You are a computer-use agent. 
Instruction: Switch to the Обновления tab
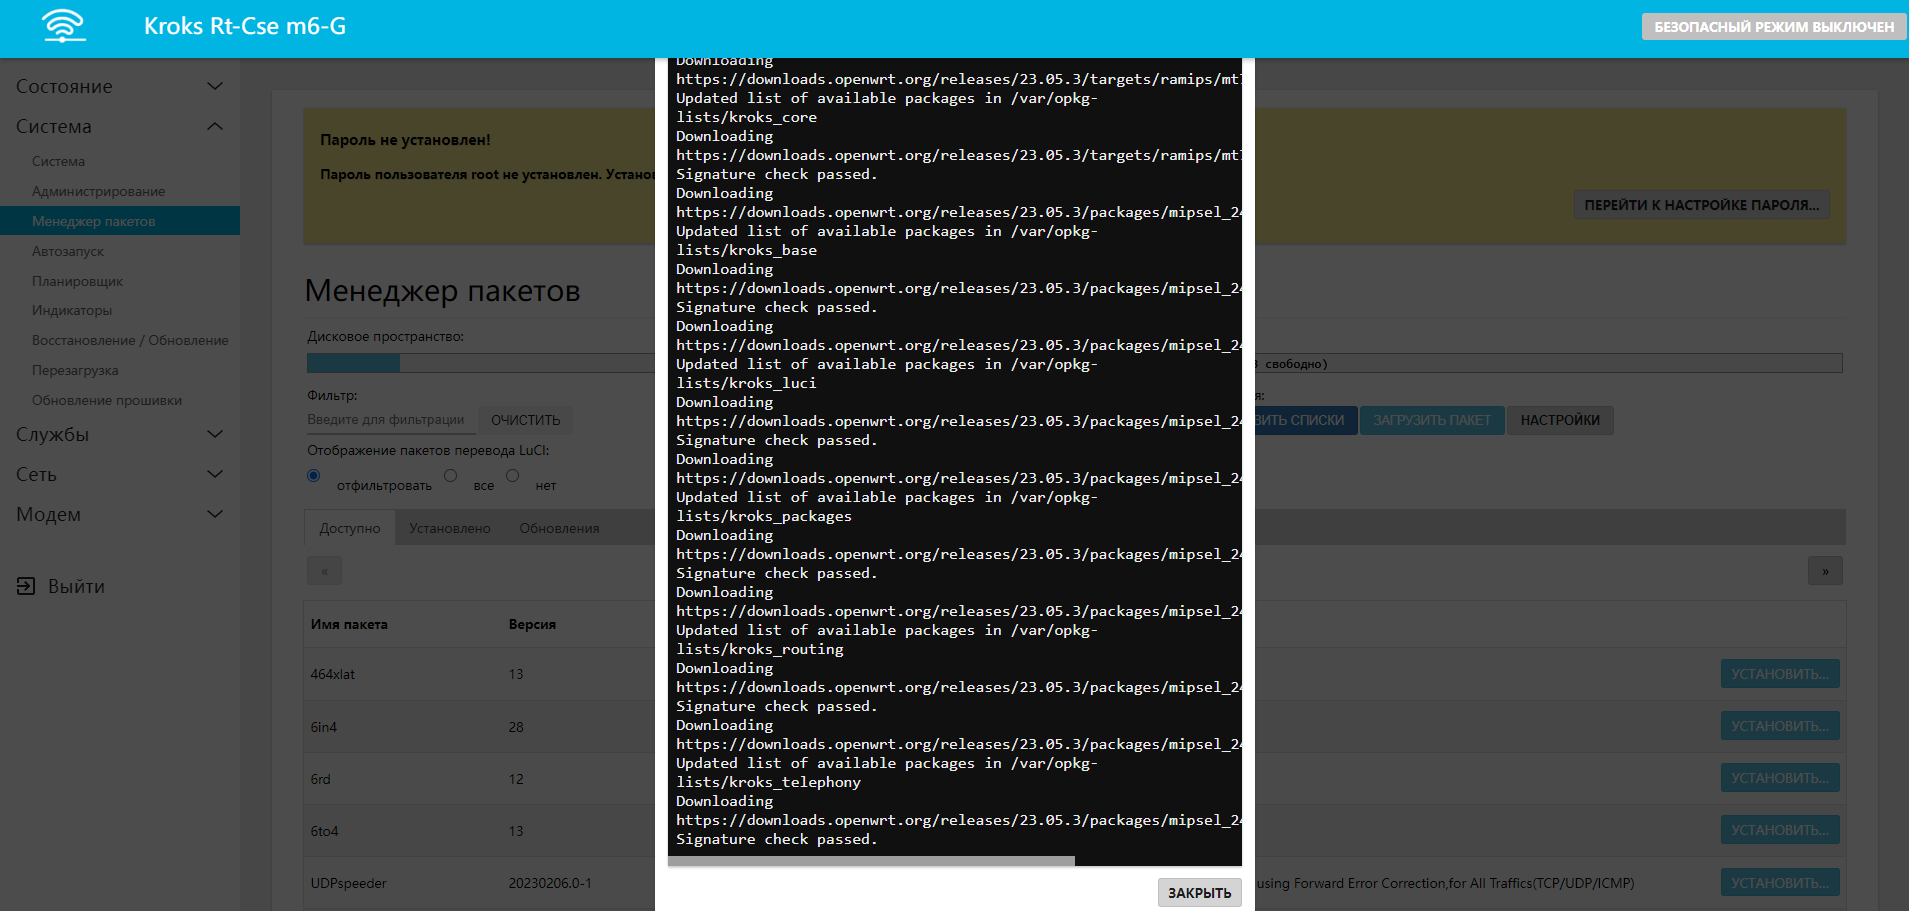[x=559, y=528]
